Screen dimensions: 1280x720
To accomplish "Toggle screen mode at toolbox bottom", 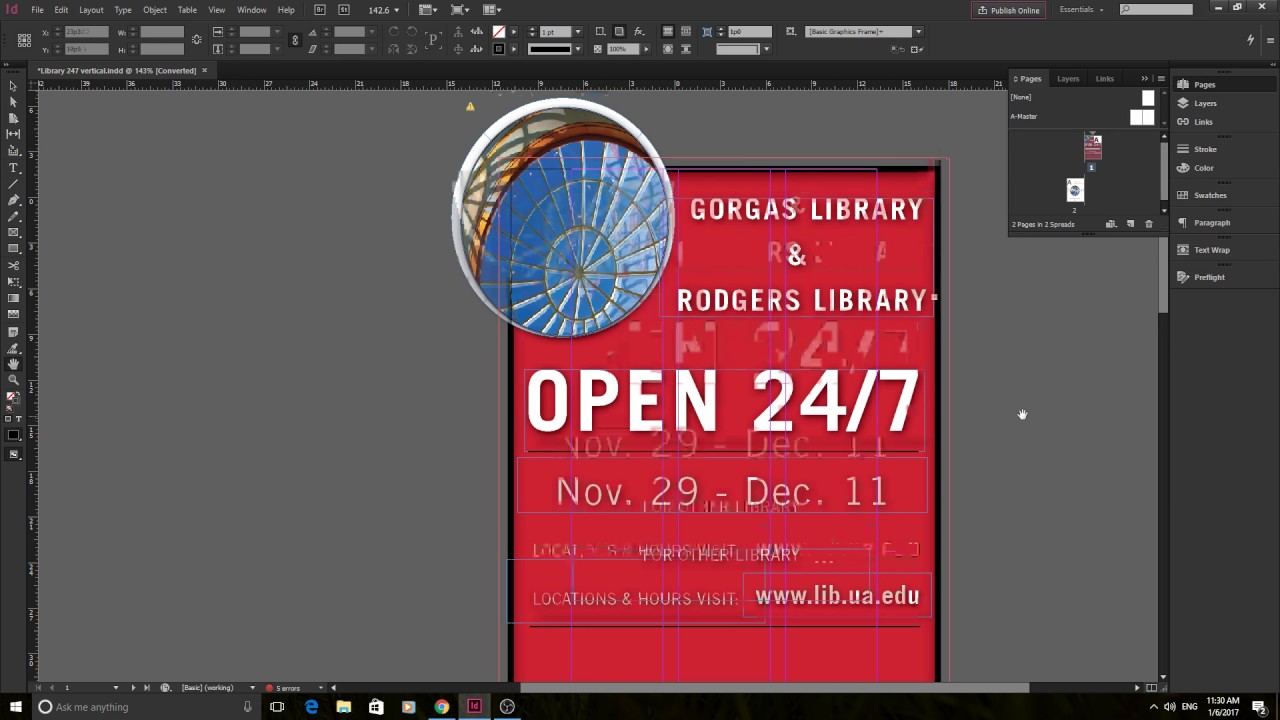I will pos(13,454).
